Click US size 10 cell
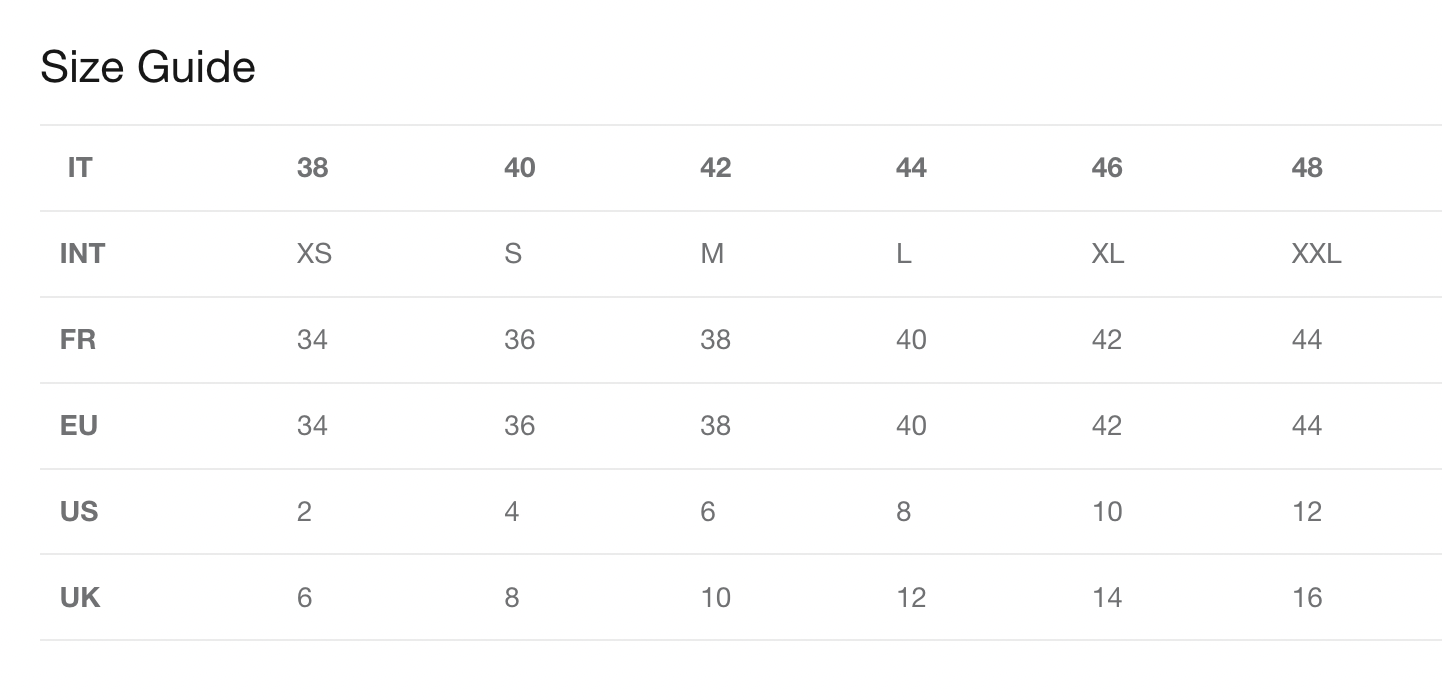Image resolution: width=1442 pixels, height=700 pixels. (1107, 512)
